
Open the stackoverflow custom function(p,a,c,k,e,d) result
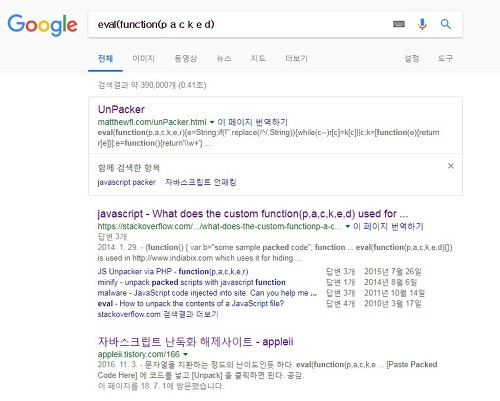click(253, 214)
